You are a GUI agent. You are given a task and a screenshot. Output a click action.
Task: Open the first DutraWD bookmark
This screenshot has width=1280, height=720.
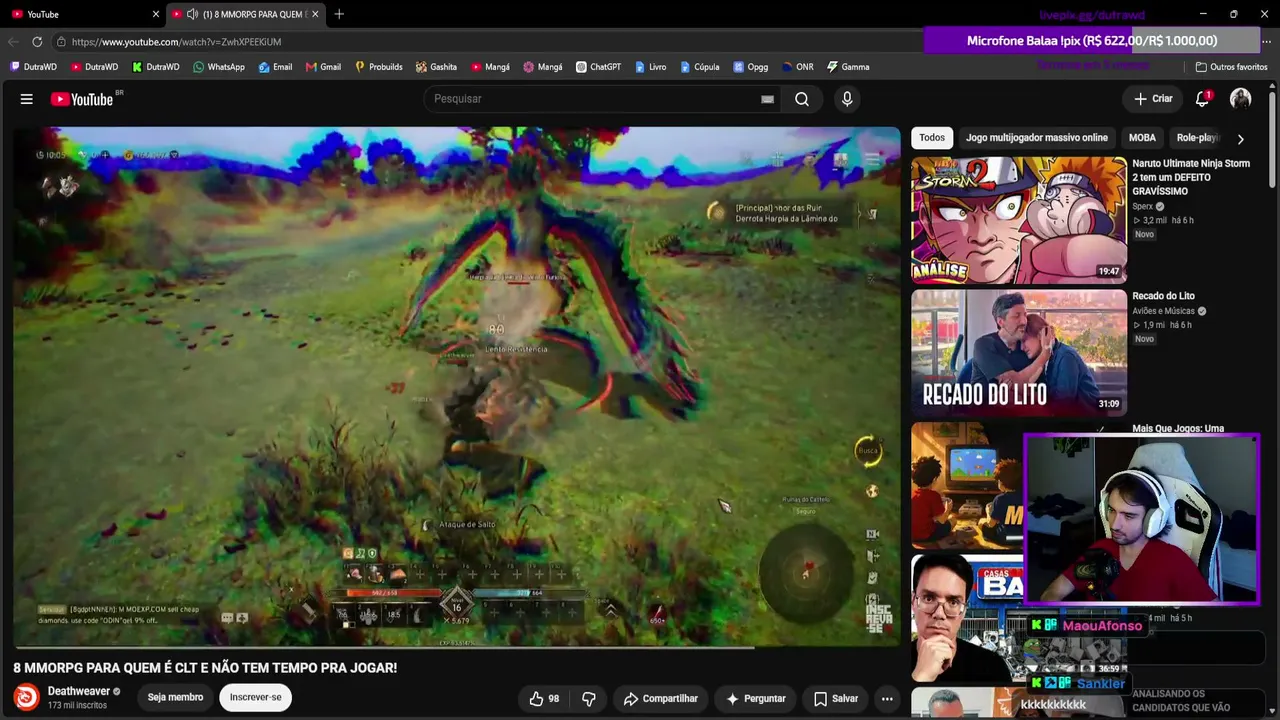pos(33,67)
